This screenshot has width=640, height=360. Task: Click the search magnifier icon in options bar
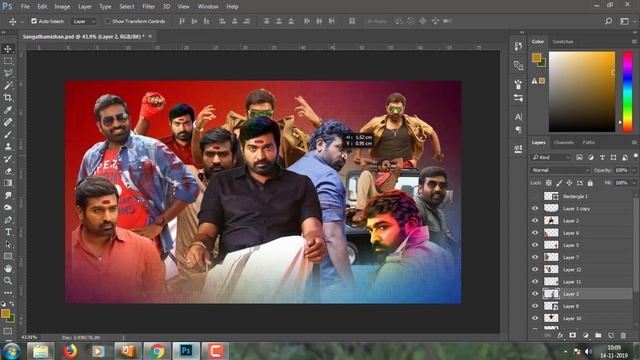click(608, 21)
